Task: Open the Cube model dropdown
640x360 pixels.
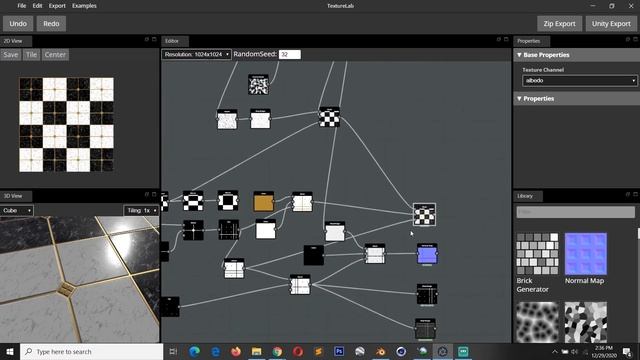Action: [x=17, y=211]
